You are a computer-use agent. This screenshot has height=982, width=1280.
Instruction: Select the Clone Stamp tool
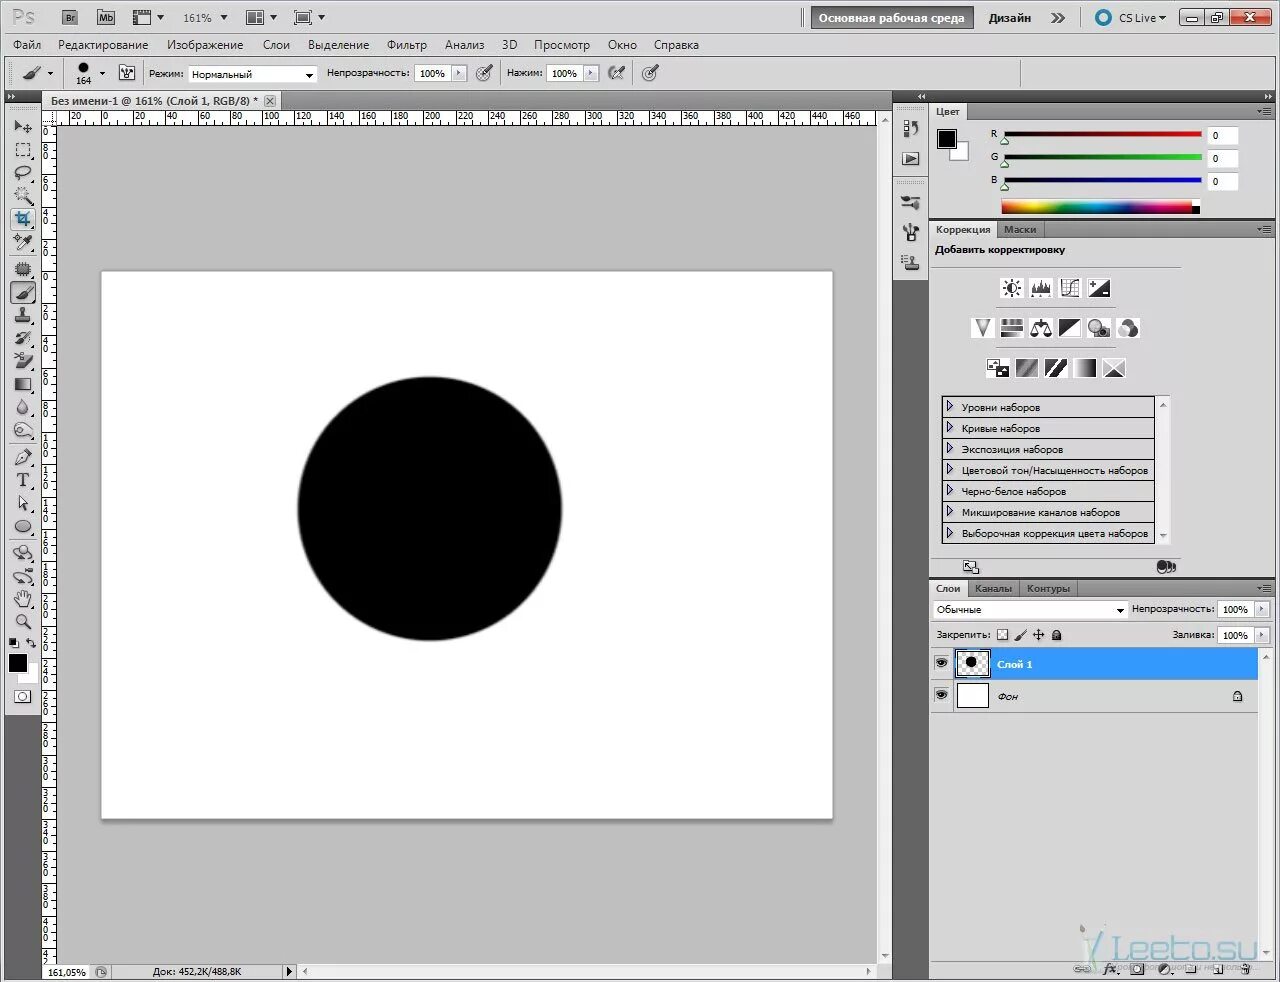pyautogui.click(x=23, y=316)
